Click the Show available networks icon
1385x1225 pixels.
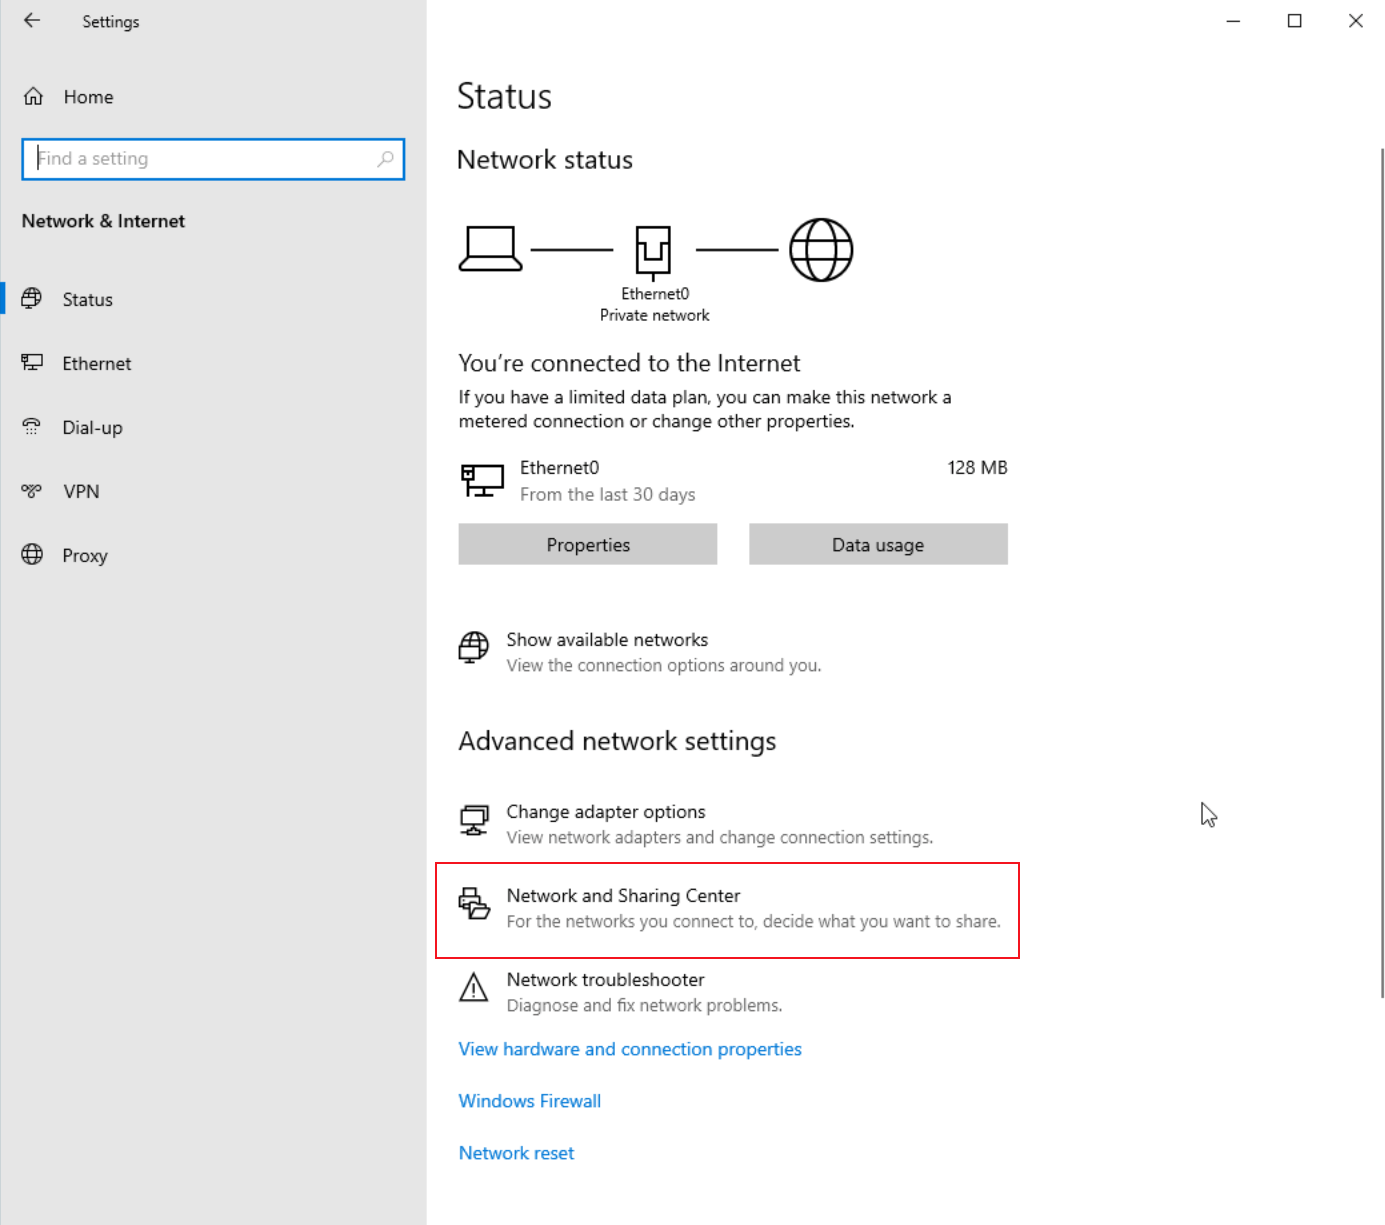tap(474, 648)
